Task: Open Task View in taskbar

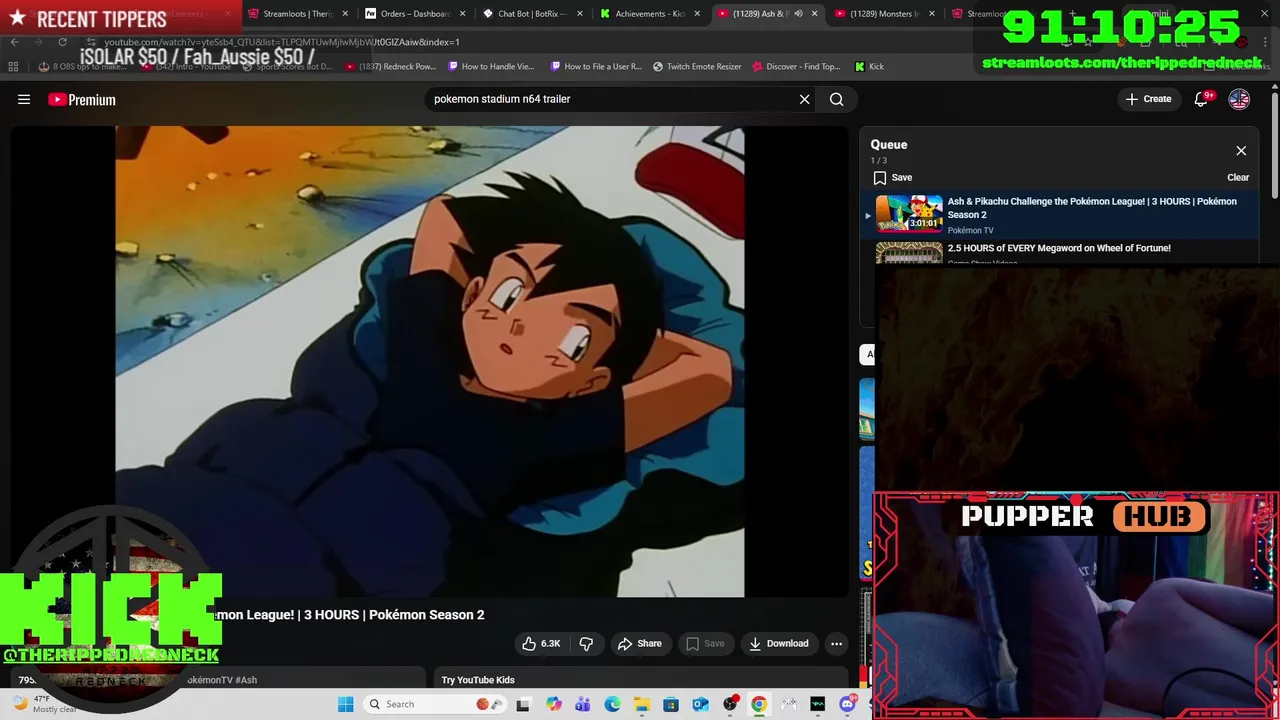Action: pos(522,704)
